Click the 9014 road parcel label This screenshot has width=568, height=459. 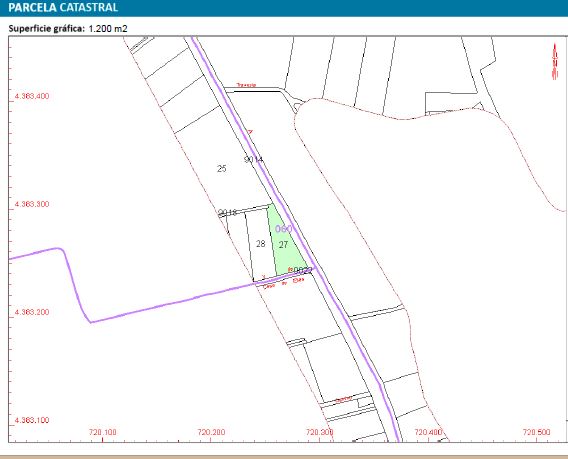click(254, 159)
